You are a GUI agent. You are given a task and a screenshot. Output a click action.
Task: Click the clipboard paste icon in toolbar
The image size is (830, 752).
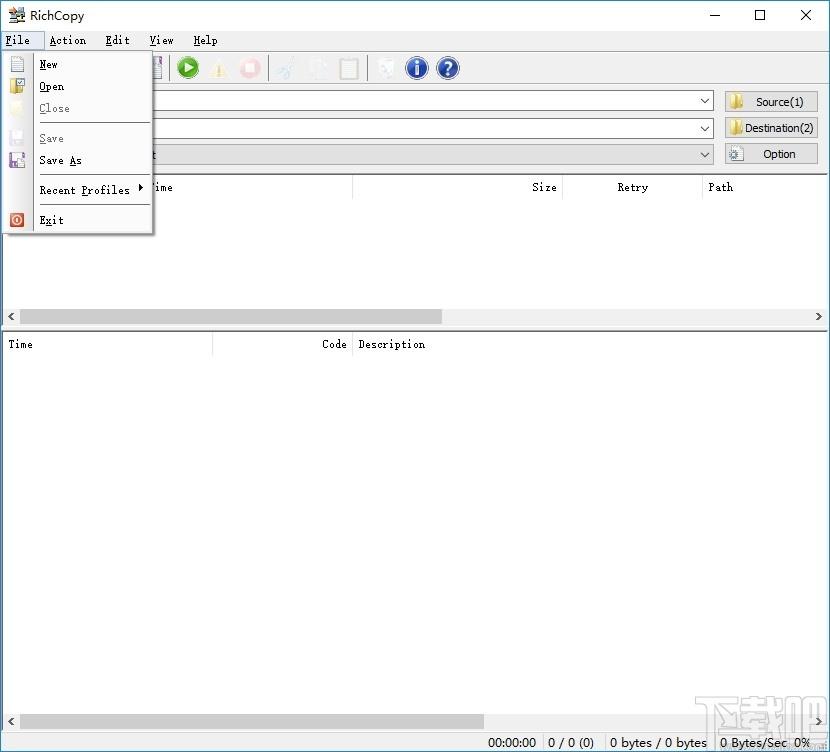349,69
